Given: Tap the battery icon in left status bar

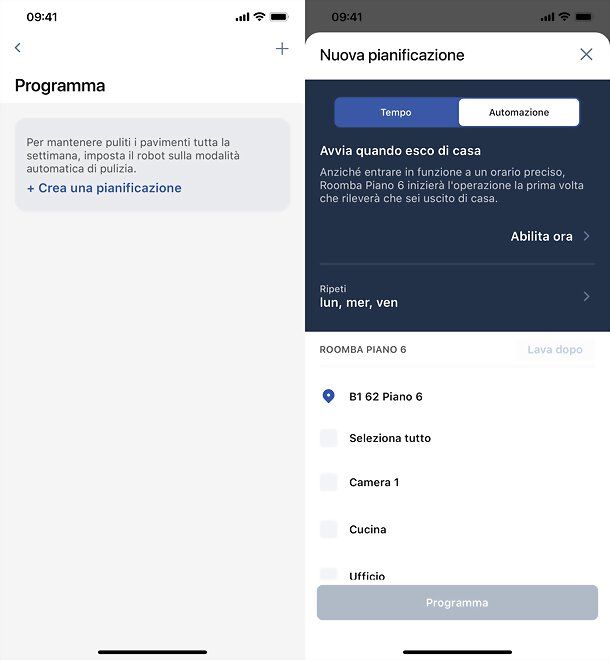Looking at the screenshot, I should 279,17.
